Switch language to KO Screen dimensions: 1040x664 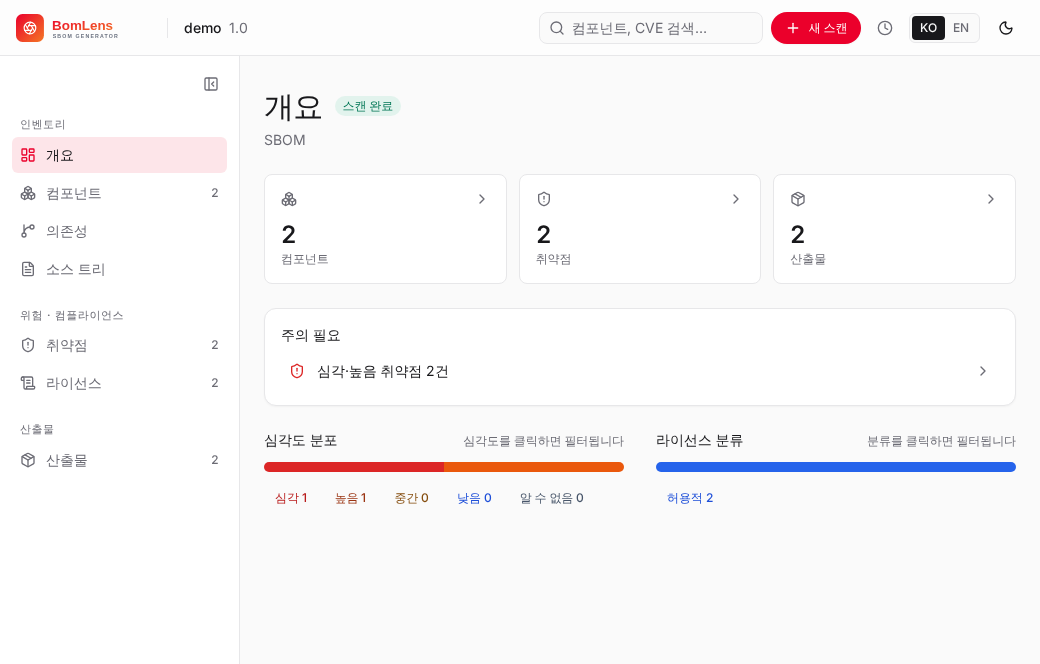[928, 28]
